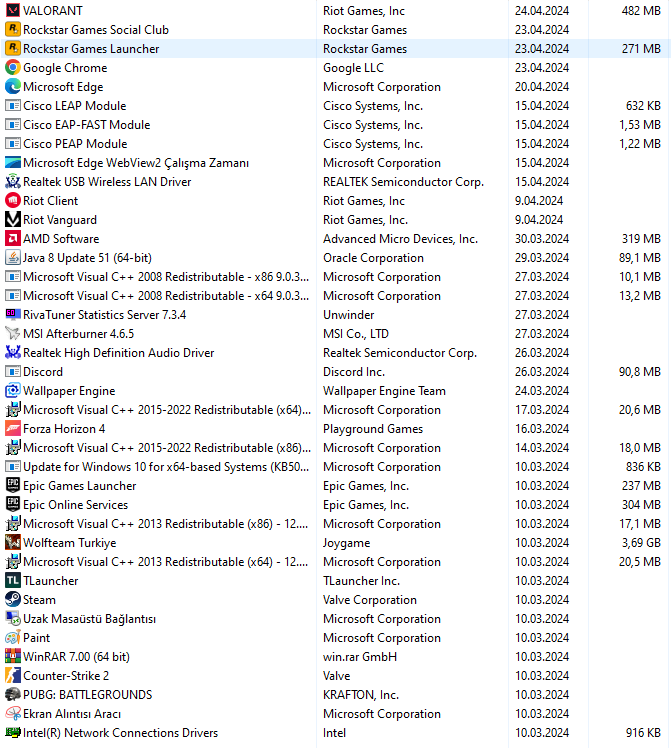Select the Cisco LEAP Module icon
Screen dimensions: 671x748
12,105
